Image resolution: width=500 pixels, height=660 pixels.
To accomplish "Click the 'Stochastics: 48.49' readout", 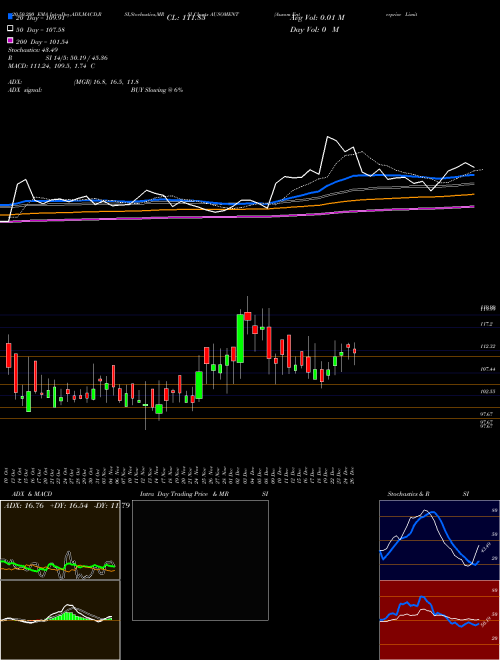I will coord(33,50).
